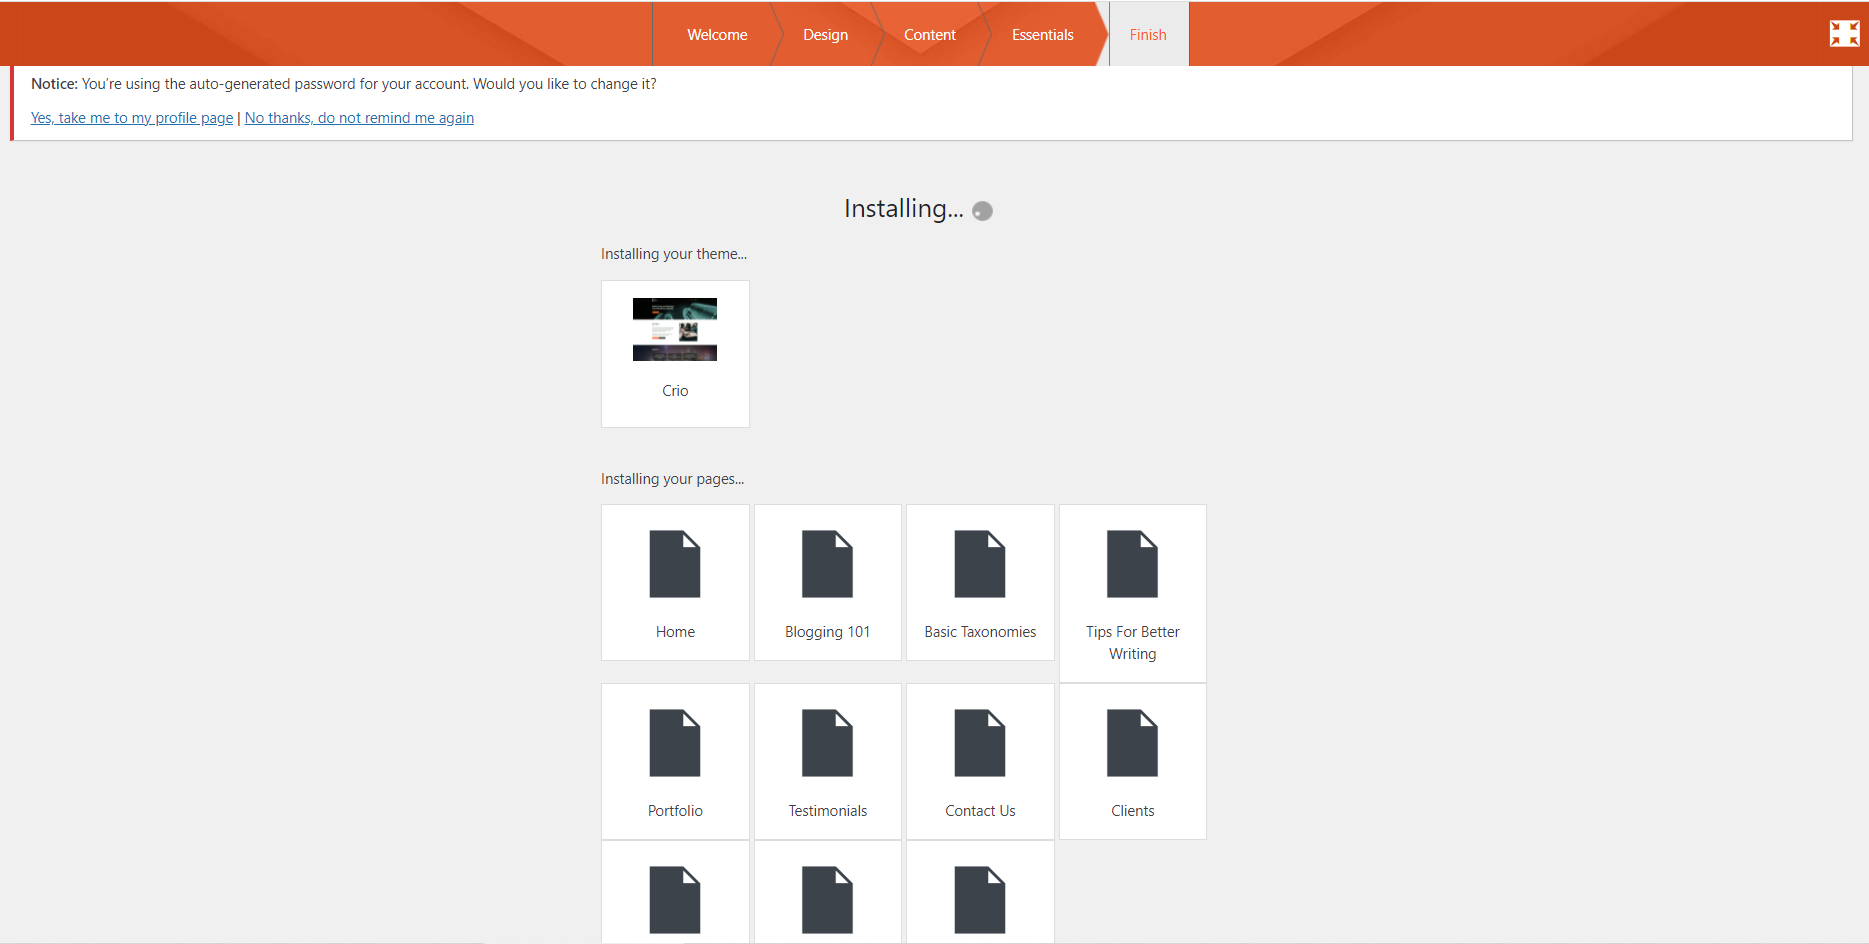
Task: Click the Testimonials page document icon
Action: coord(827,743)
